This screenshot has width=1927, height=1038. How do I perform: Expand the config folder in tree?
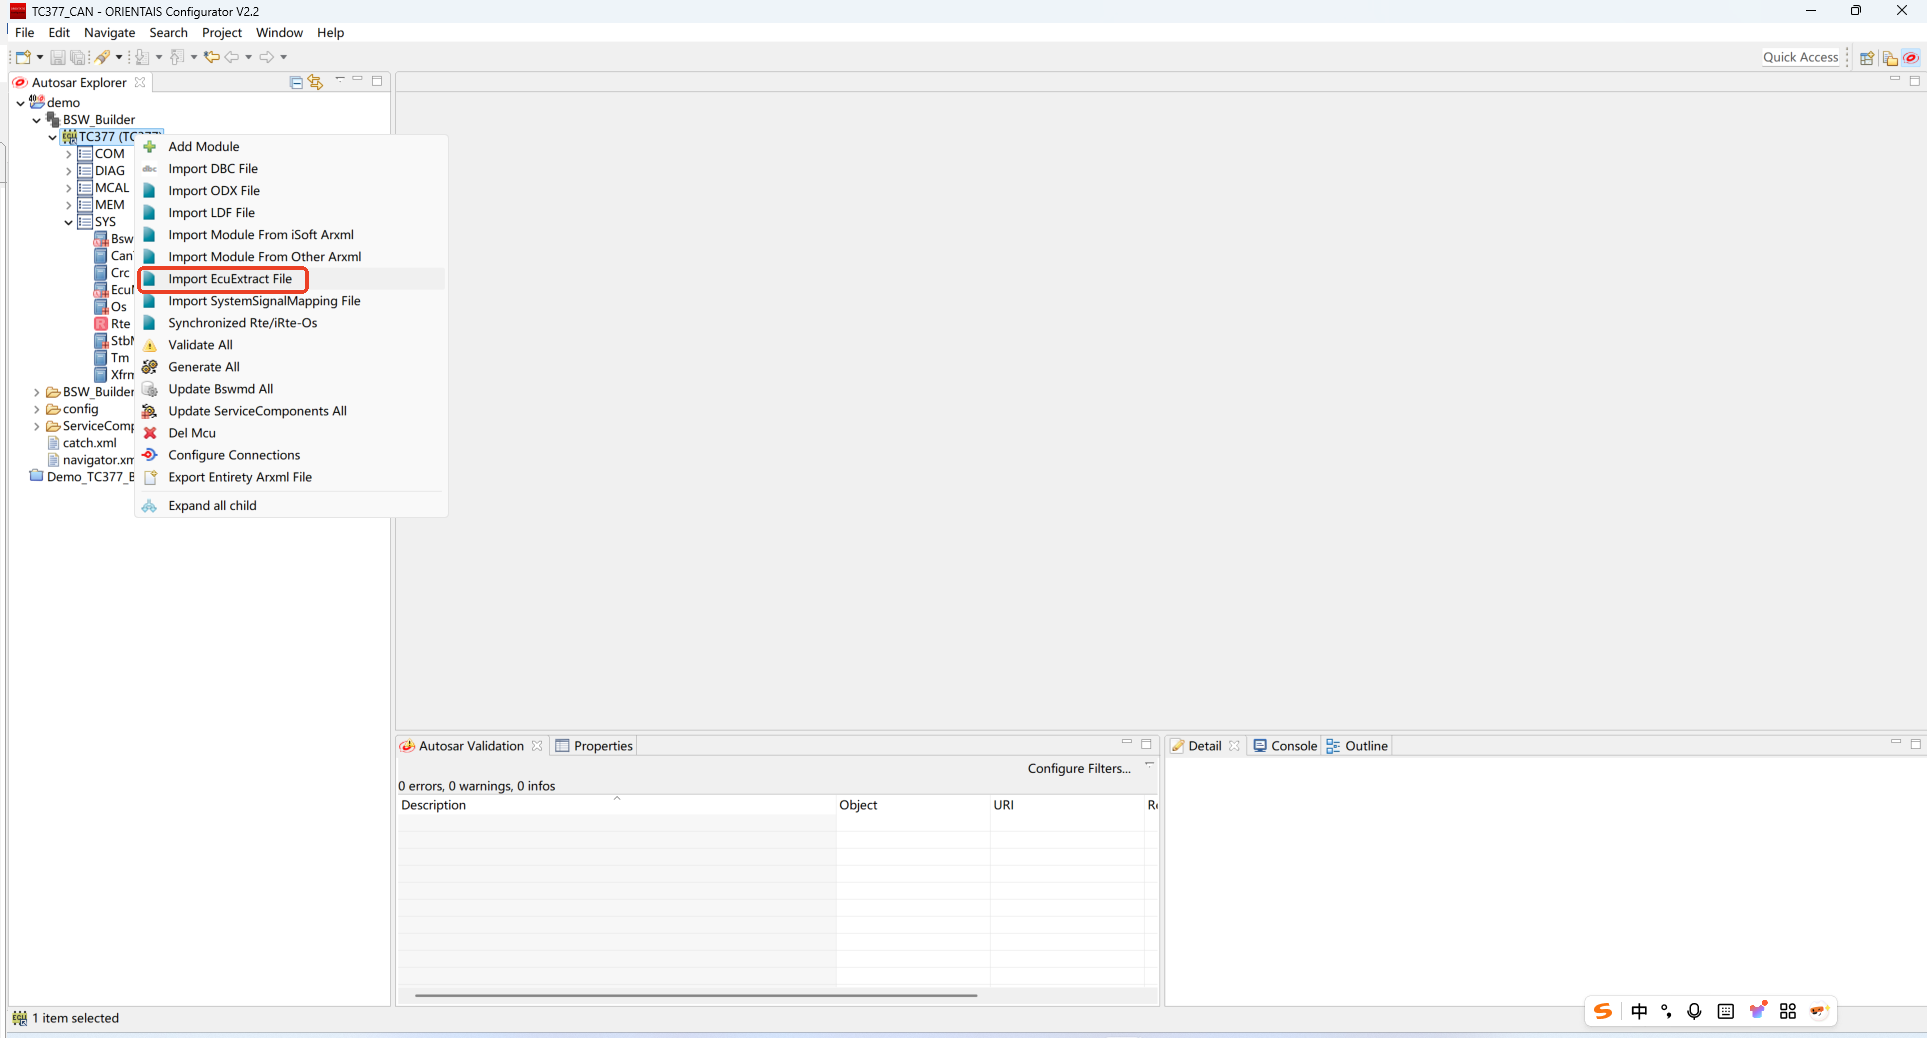pyautogui.click(x=37, y=409)
